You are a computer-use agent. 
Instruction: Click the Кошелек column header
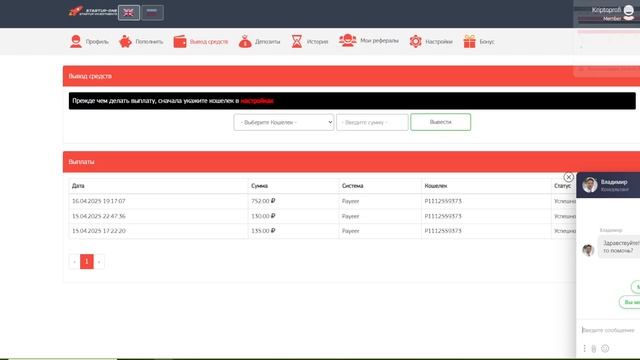click(436, 186)
